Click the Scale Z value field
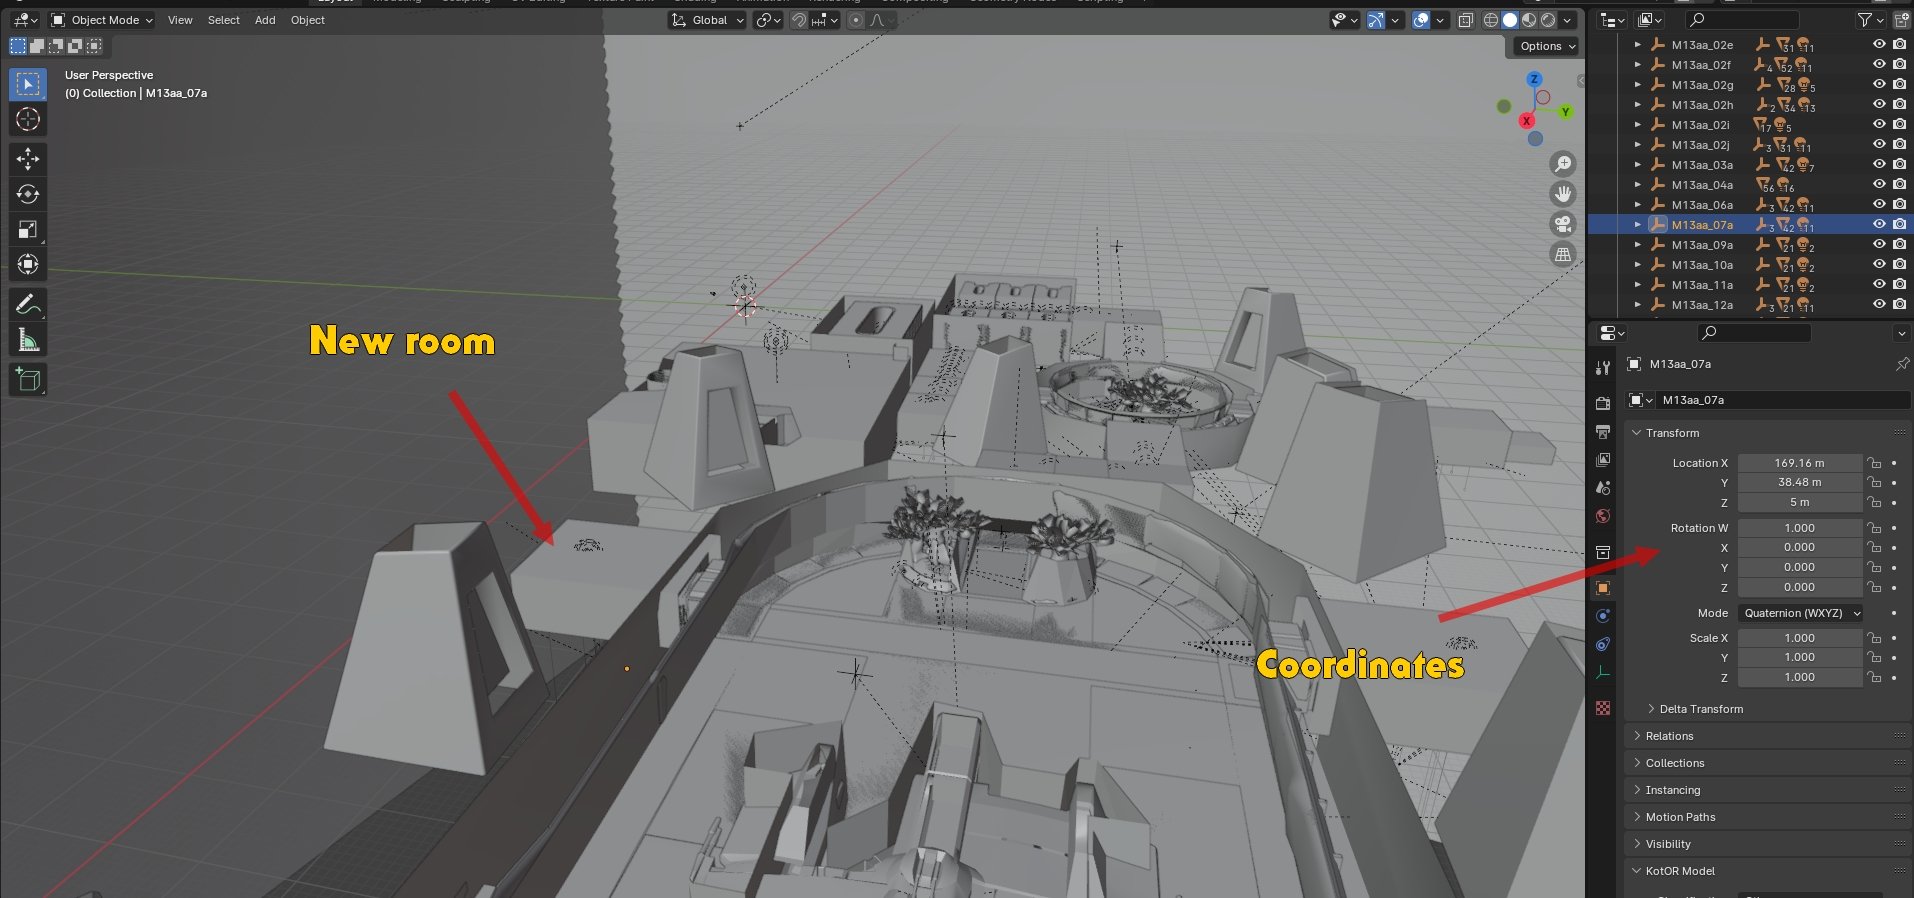The image size is (1914, 898). click(x=1800, y=677)
